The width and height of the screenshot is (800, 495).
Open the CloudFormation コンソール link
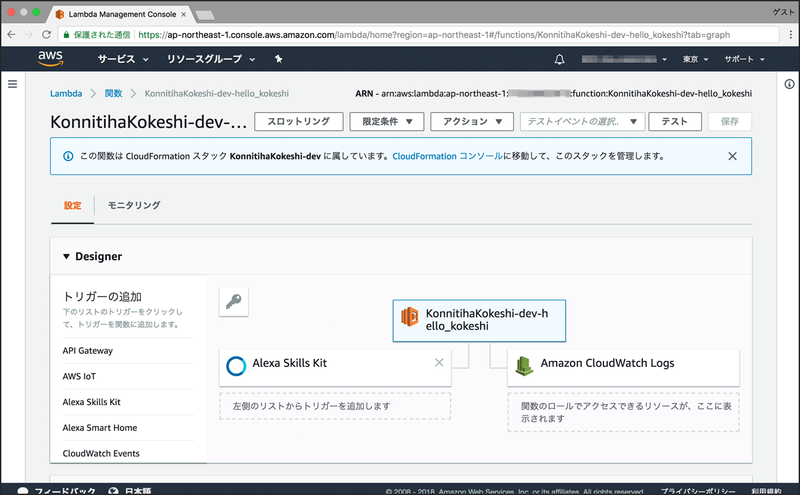447,156
